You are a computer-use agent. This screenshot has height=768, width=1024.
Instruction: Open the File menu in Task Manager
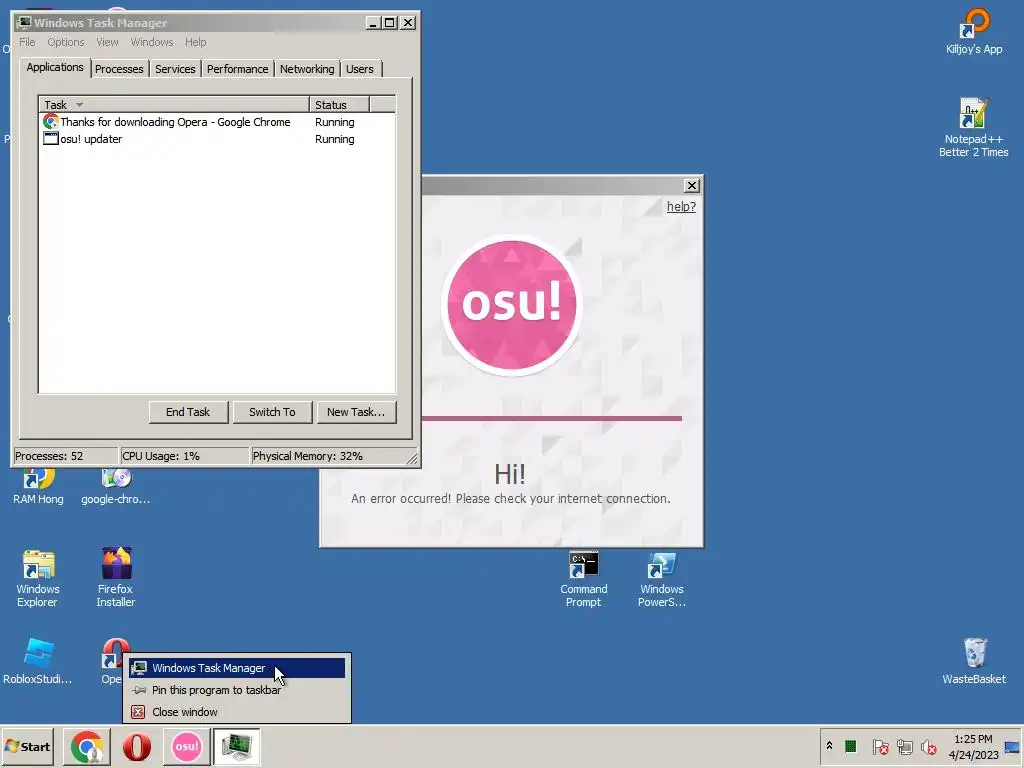coord(27,42)
